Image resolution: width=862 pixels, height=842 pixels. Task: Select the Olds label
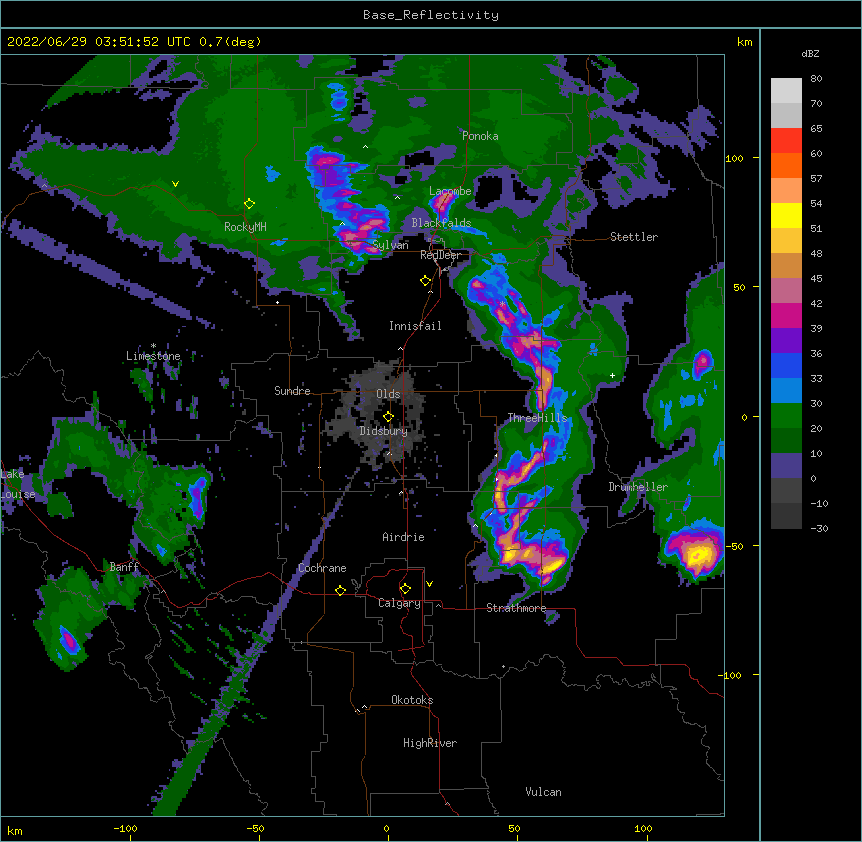388,394
